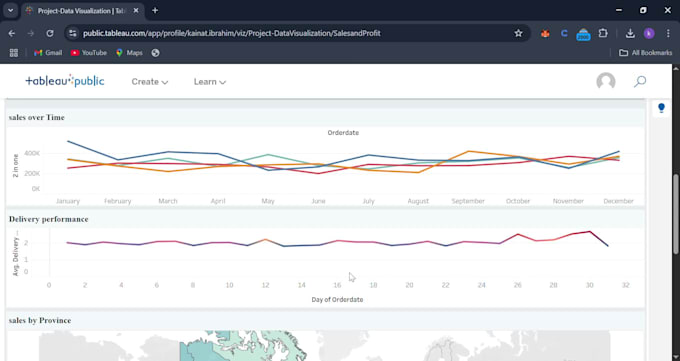Click the Tableau Public logo
680x361 pixels.
65,81
